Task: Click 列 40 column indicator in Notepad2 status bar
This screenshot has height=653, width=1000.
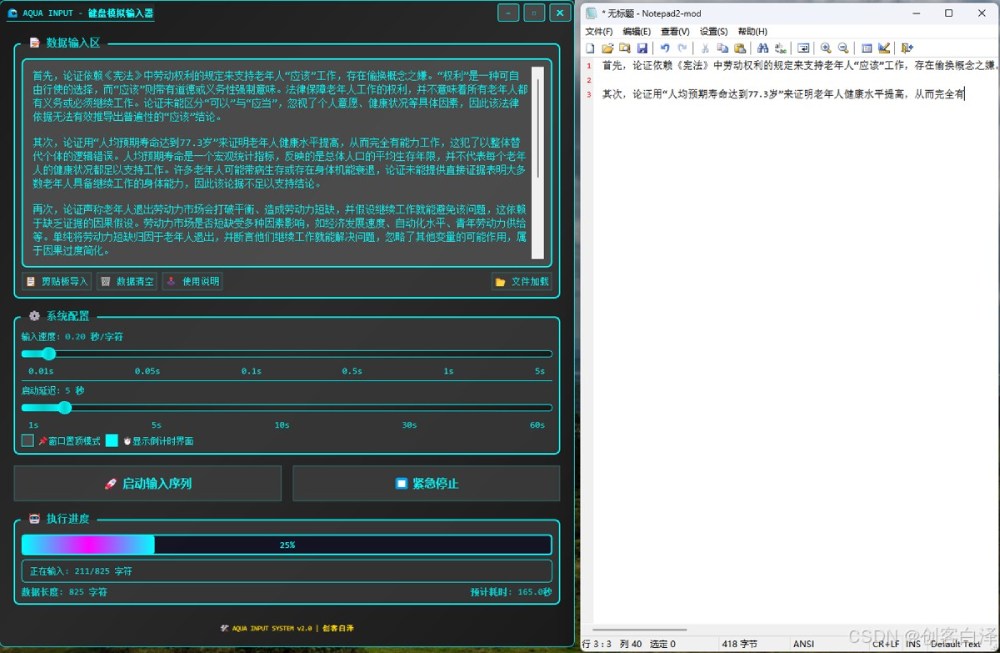Action: pos(631,644)
